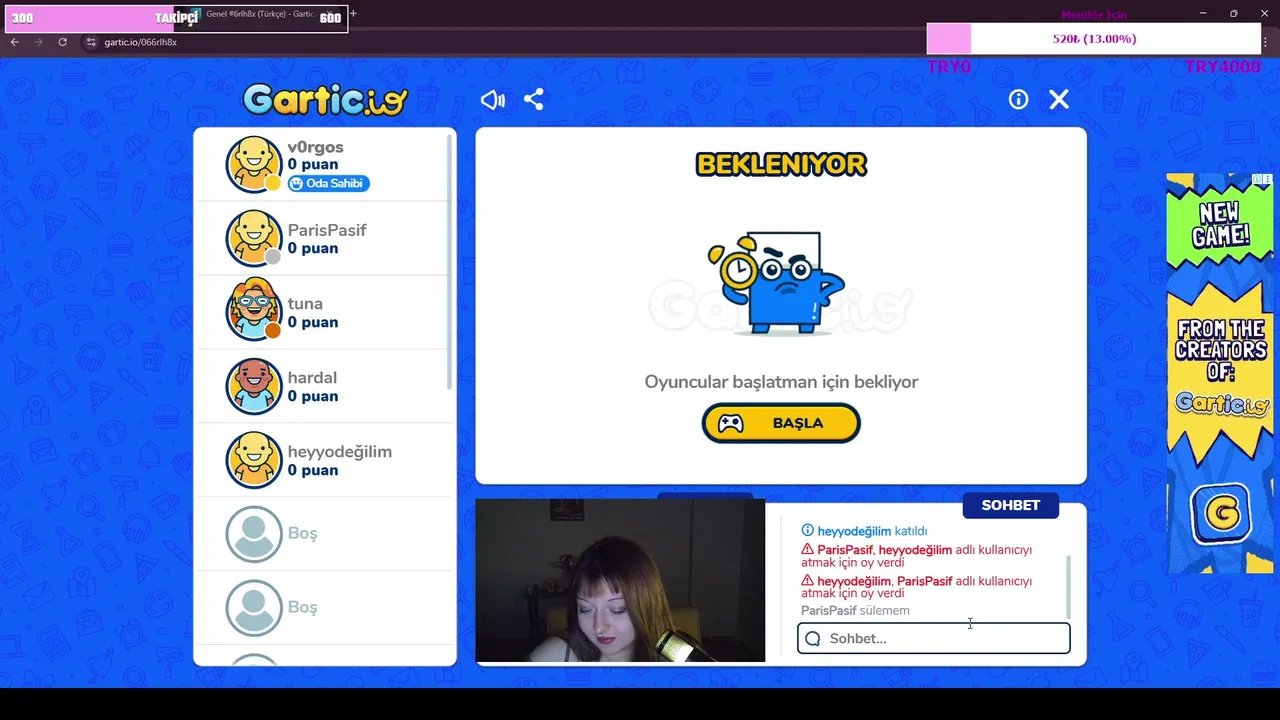The image size is (1280, 720).
Task: Click the follower goal progress bar
Action: click(x=177, y=18)
